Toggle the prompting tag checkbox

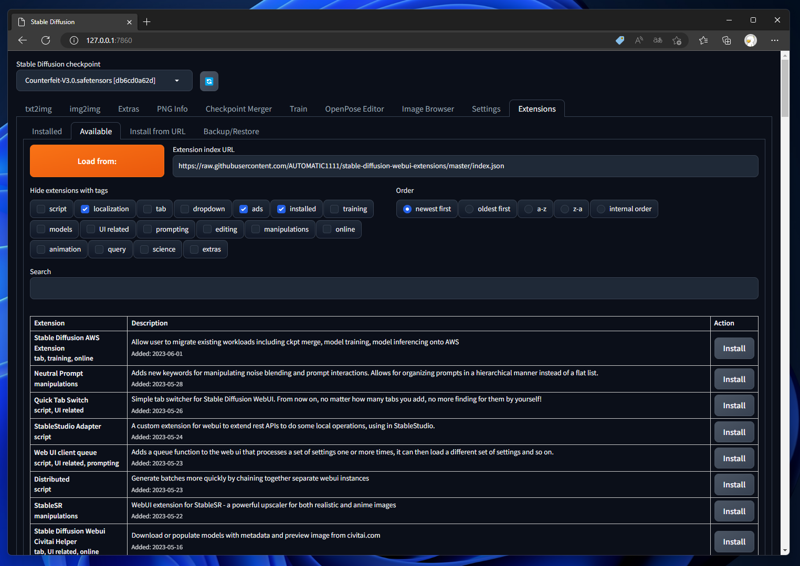click(147, 229)
